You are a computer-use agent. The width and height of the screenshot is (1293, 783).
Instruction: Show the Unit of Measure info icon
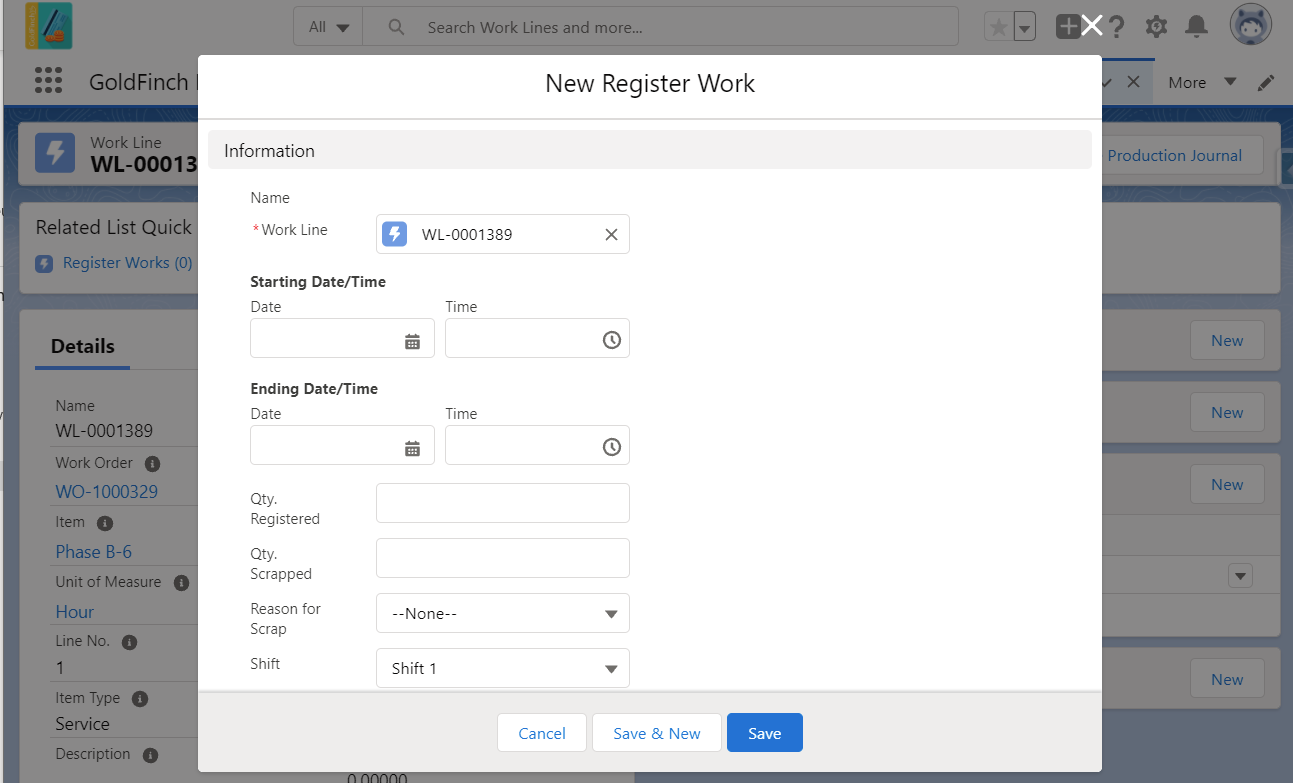[181, 582]
